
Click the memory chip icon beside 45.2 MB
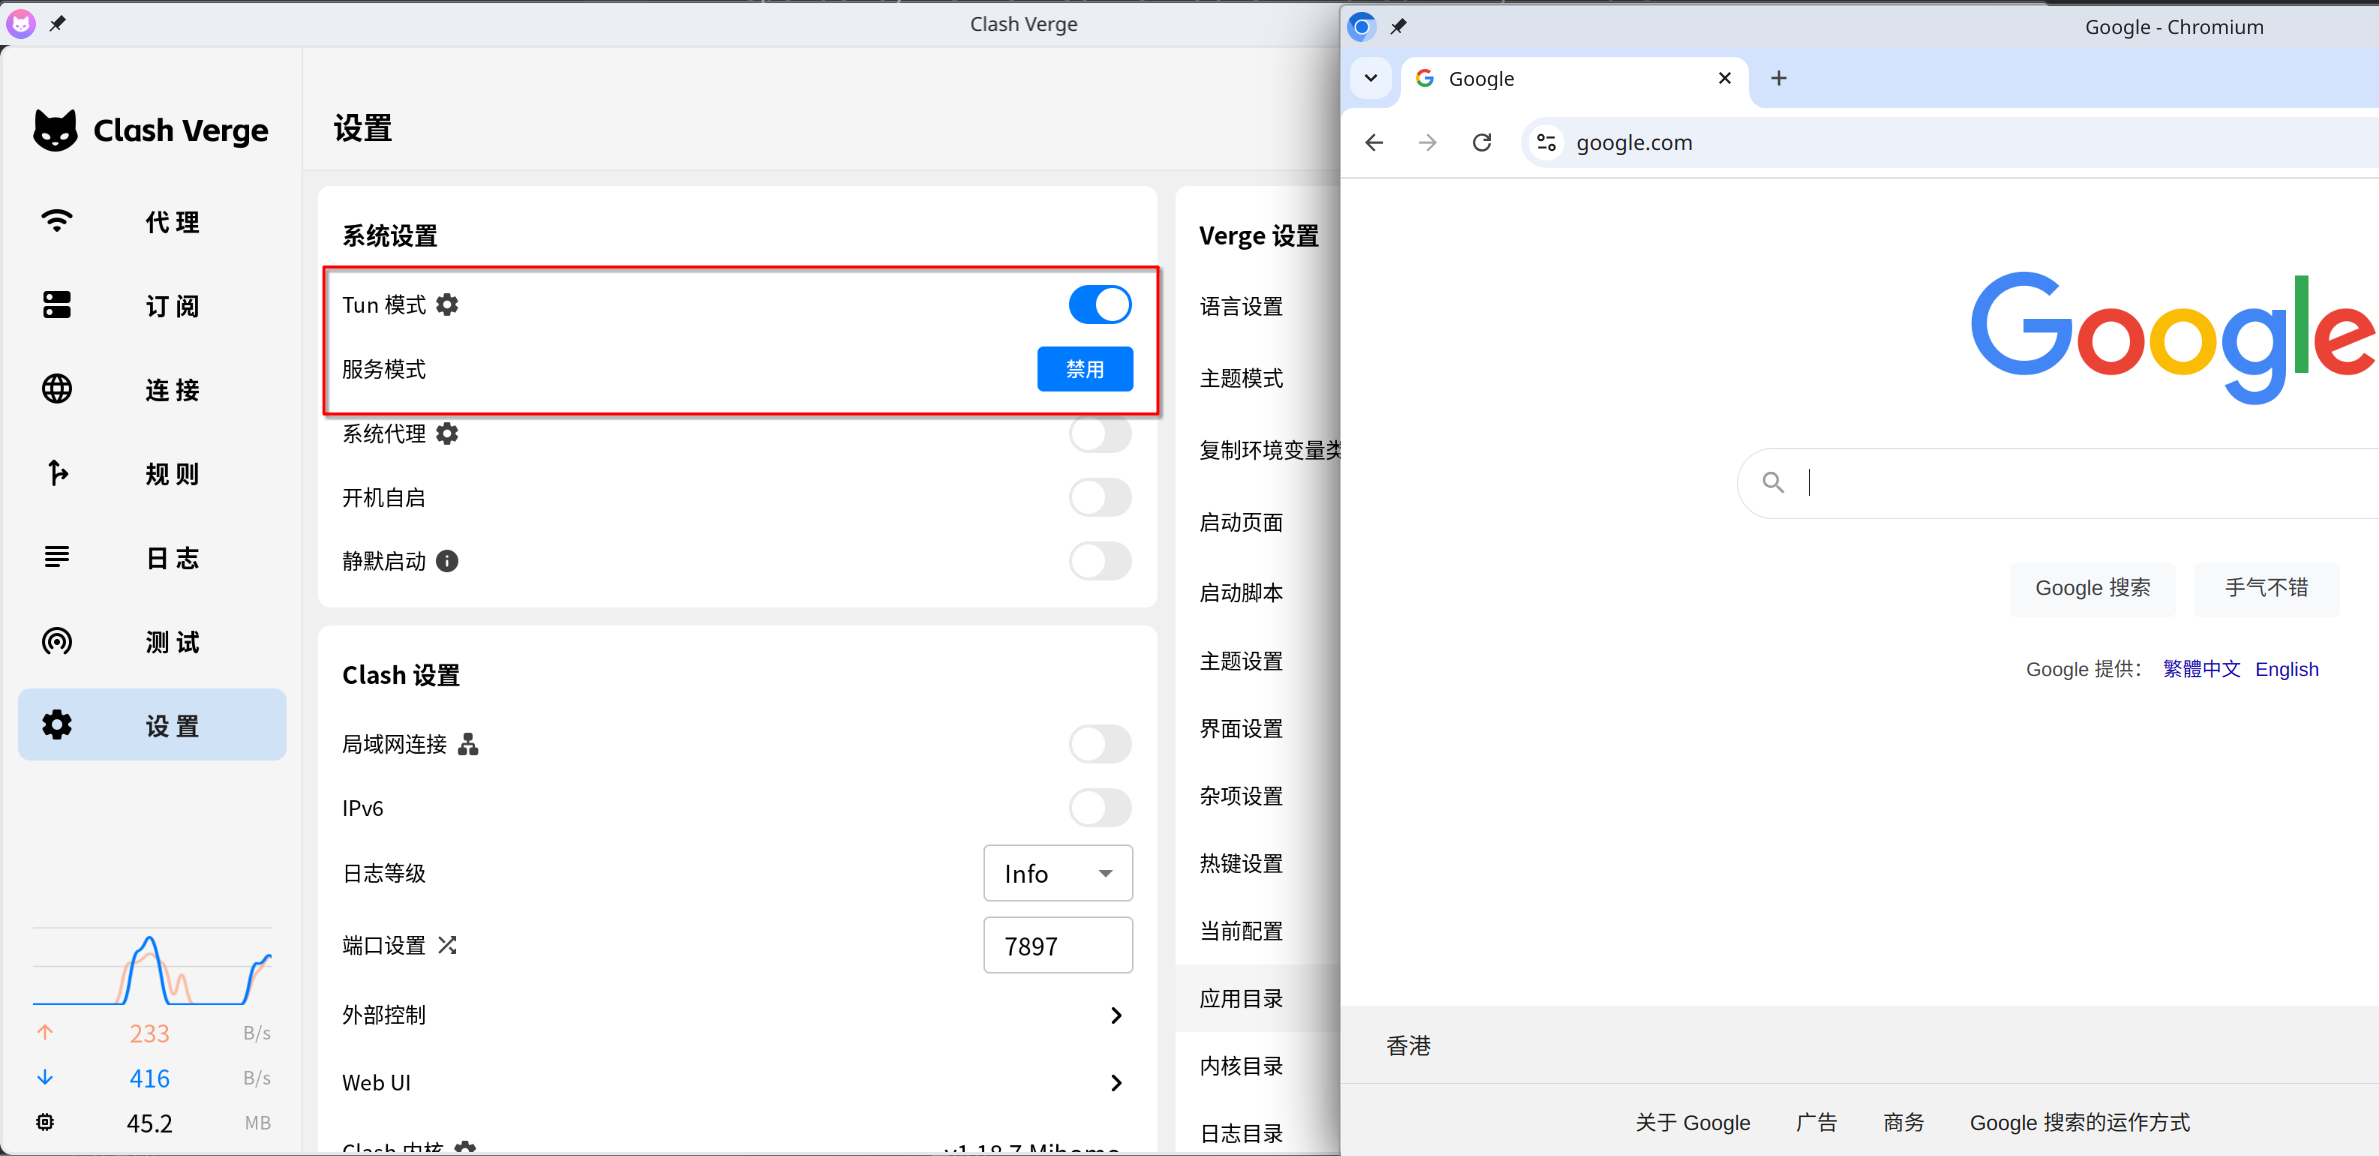45,1122
